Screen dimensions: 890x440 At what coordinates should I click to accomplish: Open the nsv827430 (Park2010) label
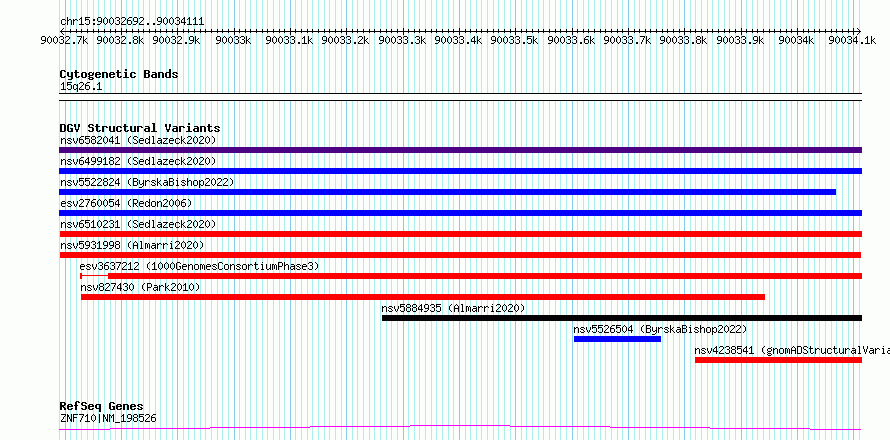140,287
